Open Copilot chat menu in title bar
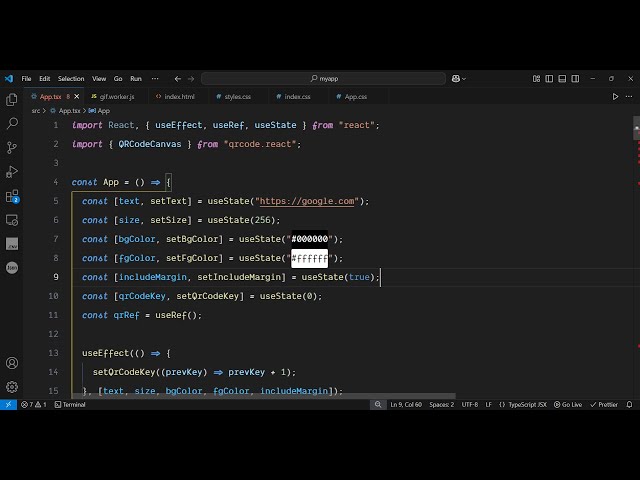Image resolution: width=640 pixels, height=480 pixels. [458, 78]
